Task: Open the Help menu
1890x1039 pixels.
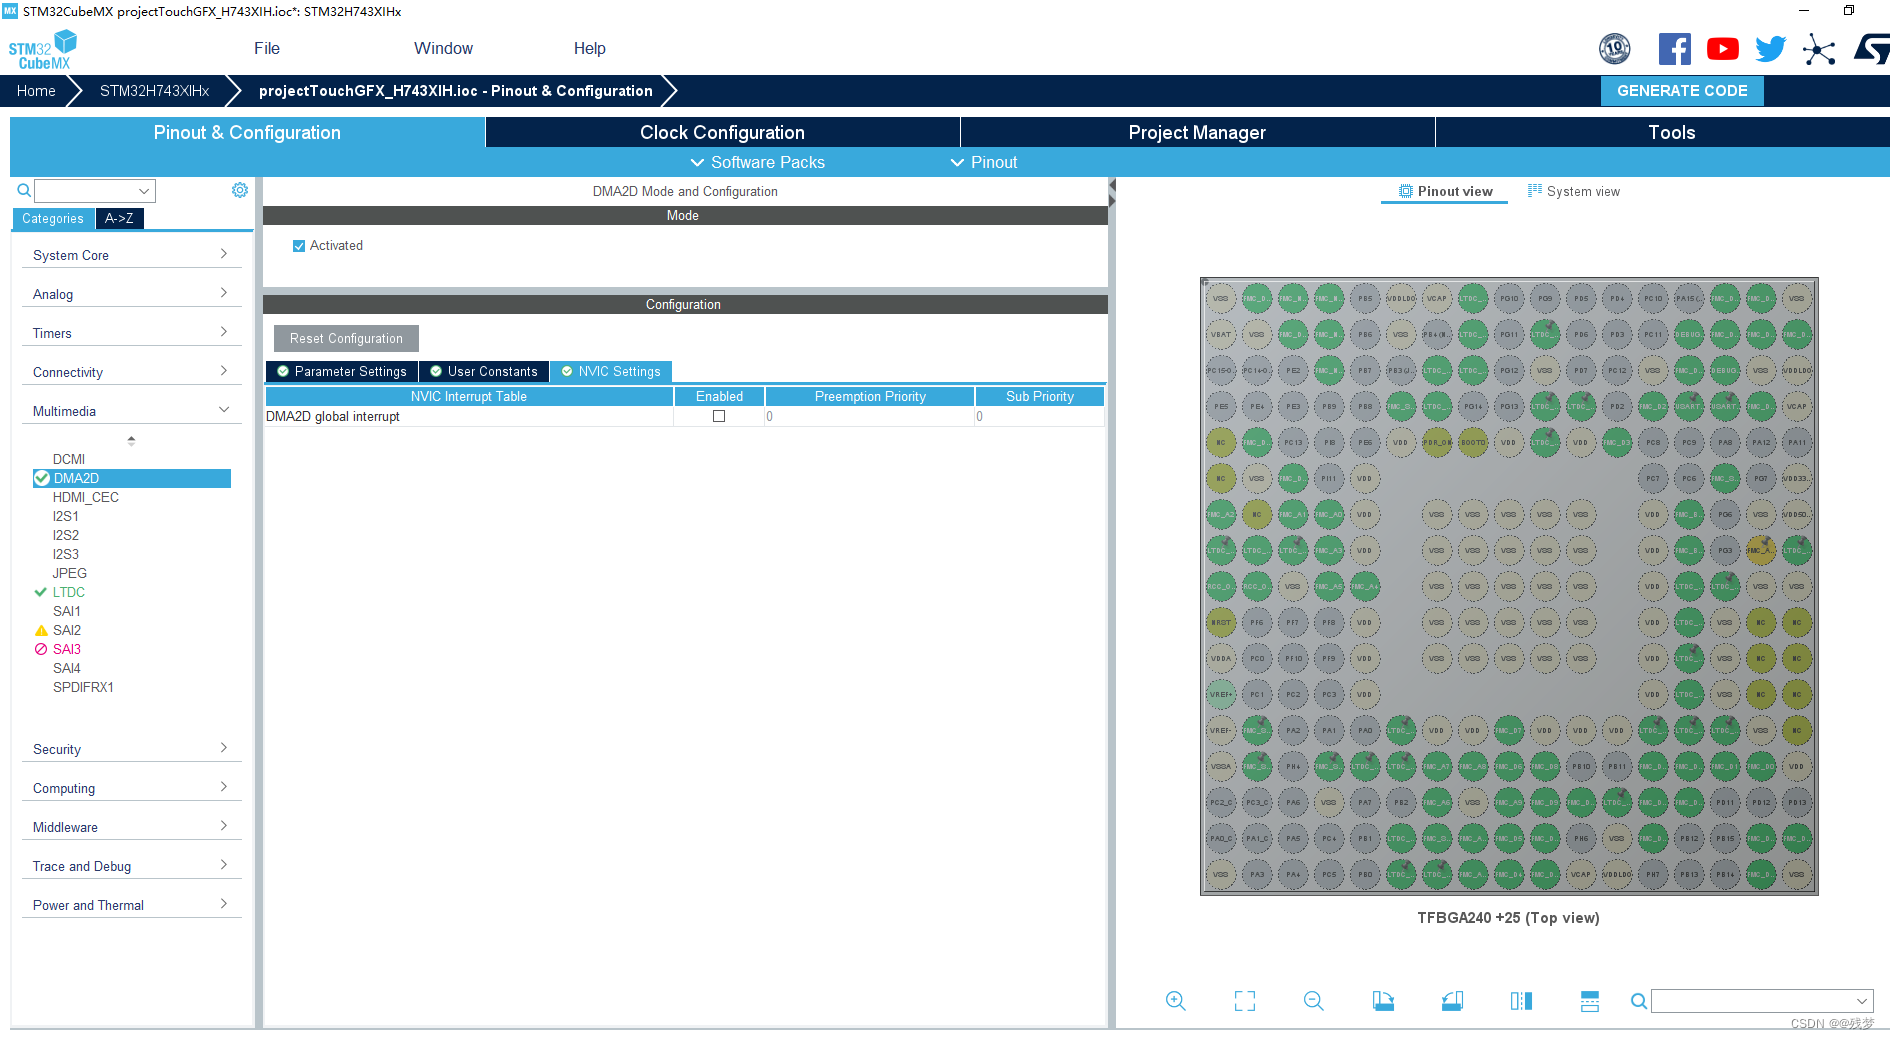Action: point(589,48)
